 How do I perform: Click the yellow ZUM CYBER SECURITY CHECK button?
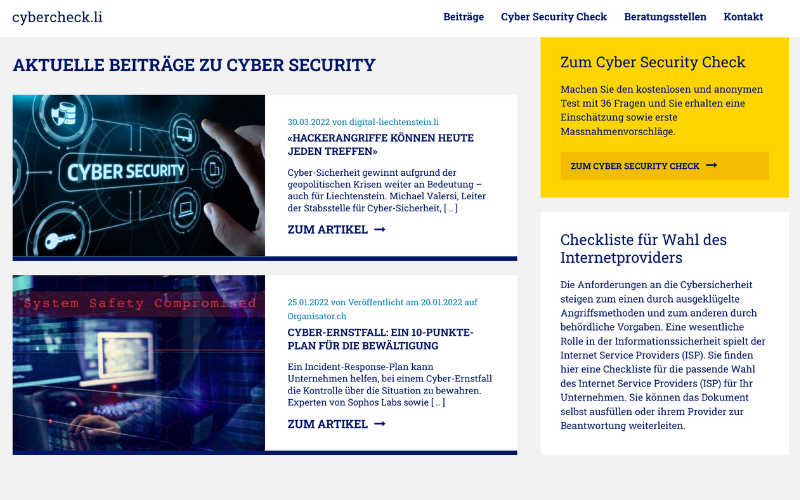tap(664, 166)
